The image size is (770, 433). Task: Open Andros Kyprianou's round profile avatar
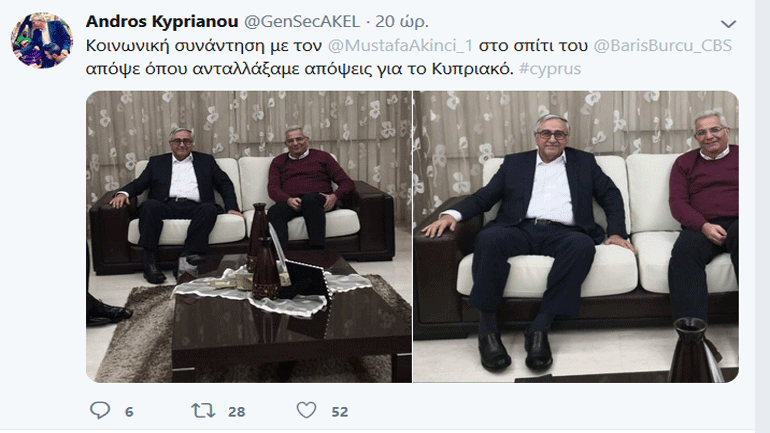pos(42,40)
